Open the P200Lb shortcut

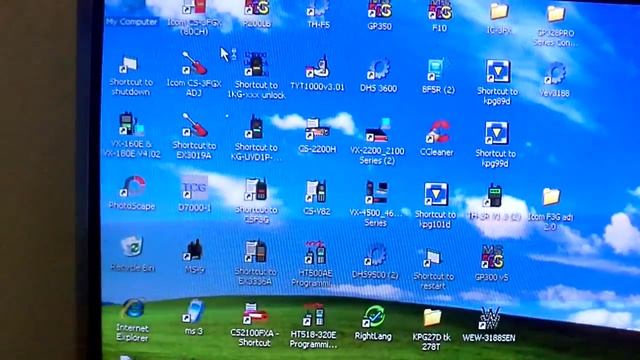click(x=257, y=14)
